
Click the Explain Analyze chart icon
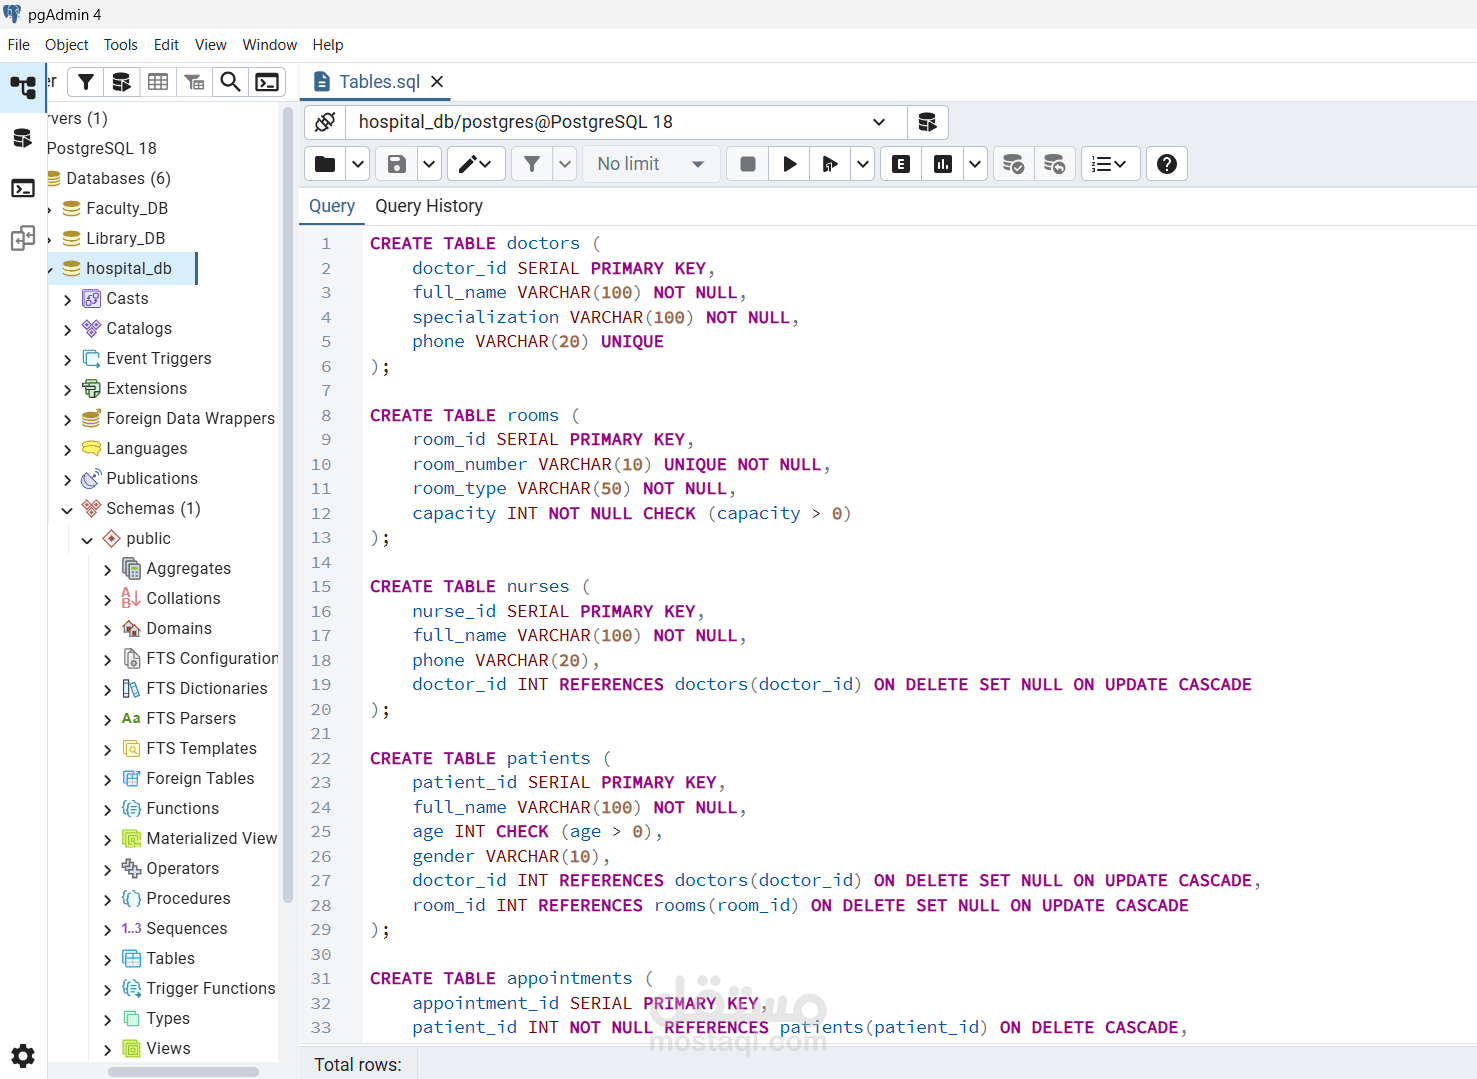[943, 164]
